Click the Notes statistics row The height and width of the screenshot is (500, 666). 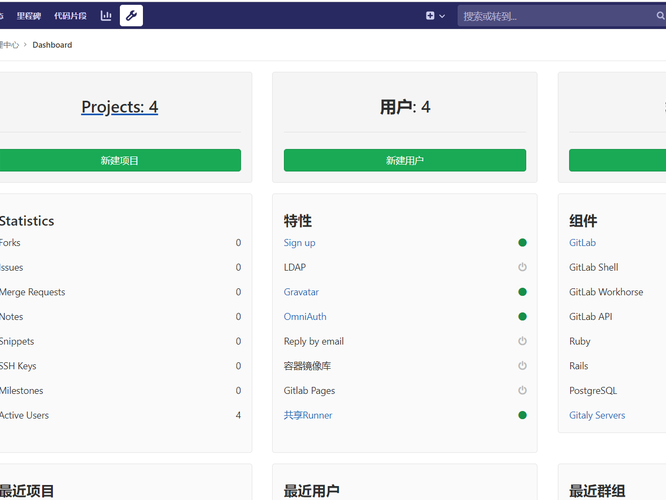(x=120, y=316)
